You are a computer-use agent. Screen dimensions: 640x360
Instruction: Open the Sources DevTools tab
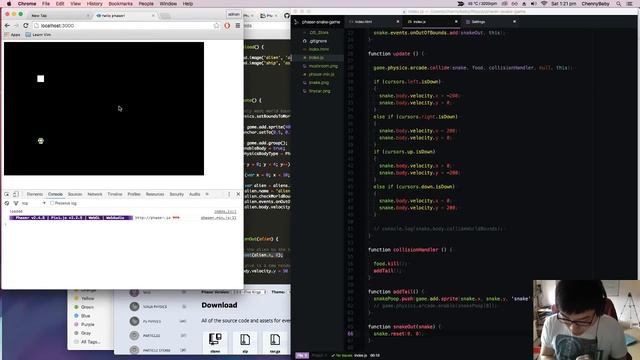coord(75,194)
